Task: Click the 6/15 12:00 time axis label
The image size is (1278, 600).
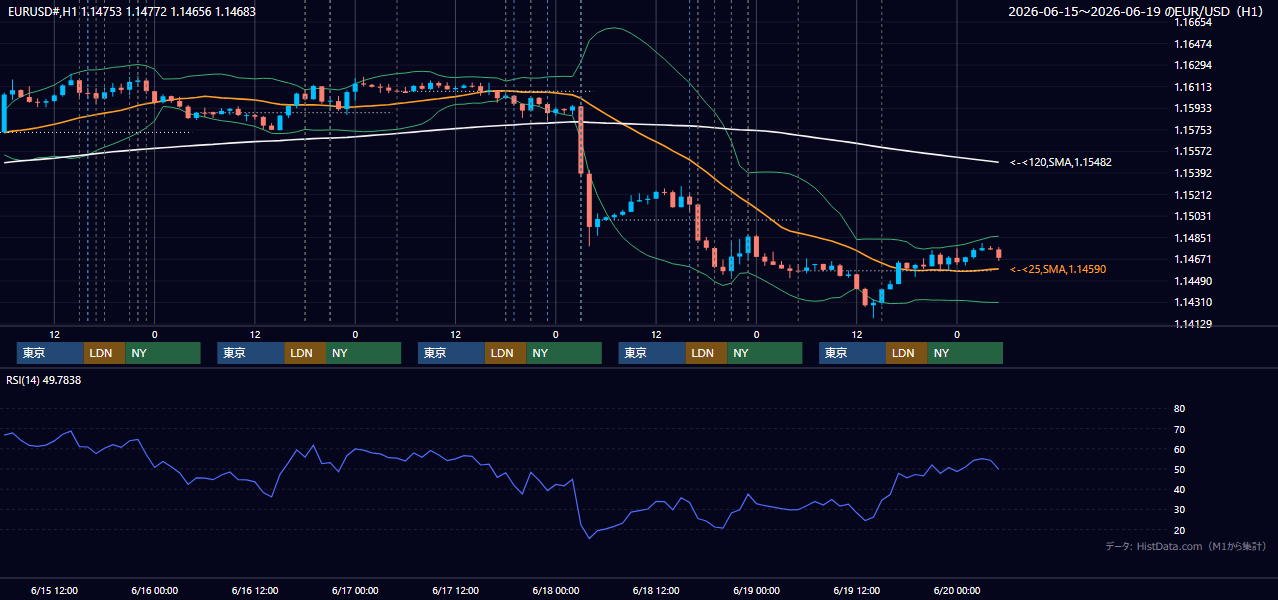Action: pyautogui.click(x=54, y=590)
